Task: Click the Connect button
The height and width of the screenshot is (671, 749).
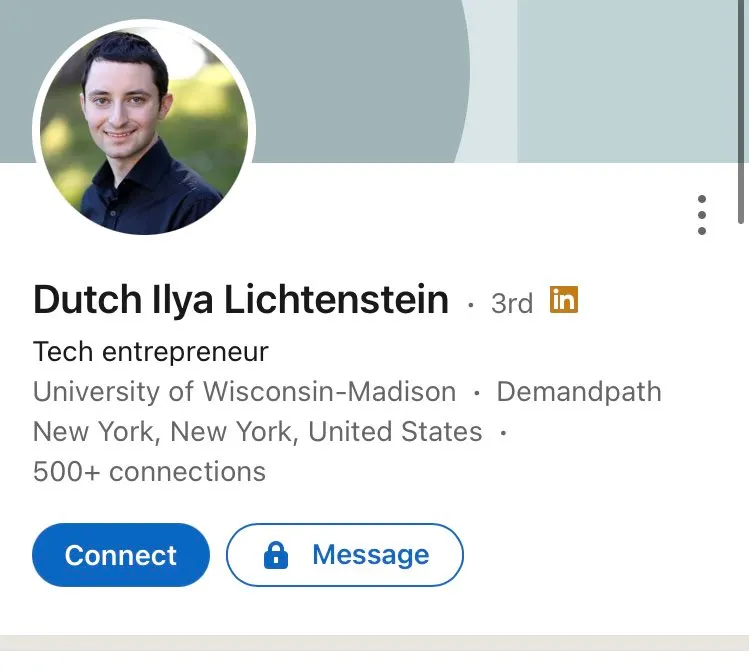Action: 121,555
